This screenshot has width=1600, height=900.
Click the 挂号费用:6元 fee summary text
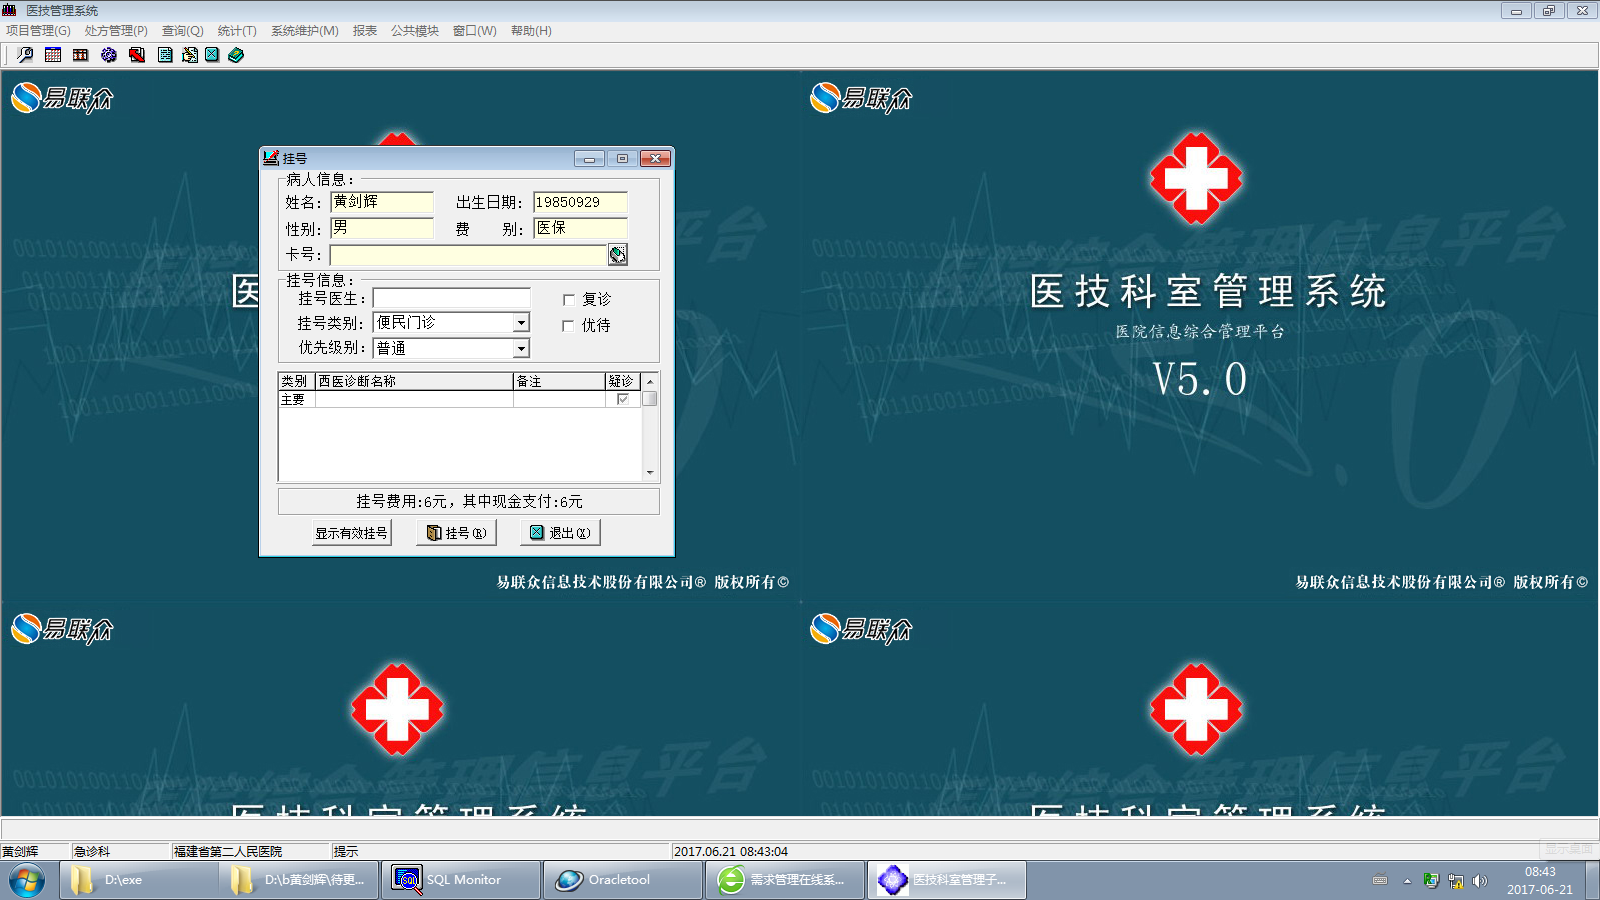469,501
